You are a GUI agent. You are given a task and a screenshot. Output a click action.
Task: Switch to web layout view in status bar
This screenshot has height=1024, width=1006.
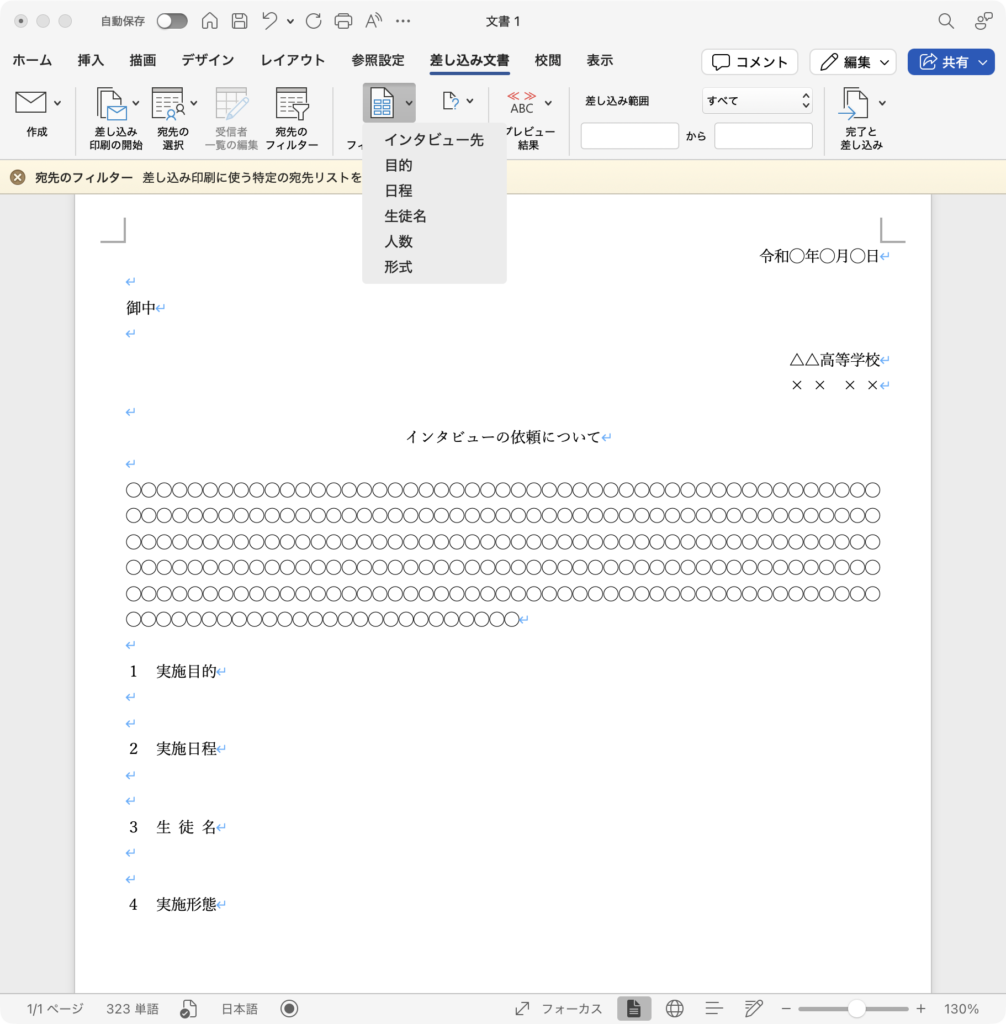(674, 1008)
